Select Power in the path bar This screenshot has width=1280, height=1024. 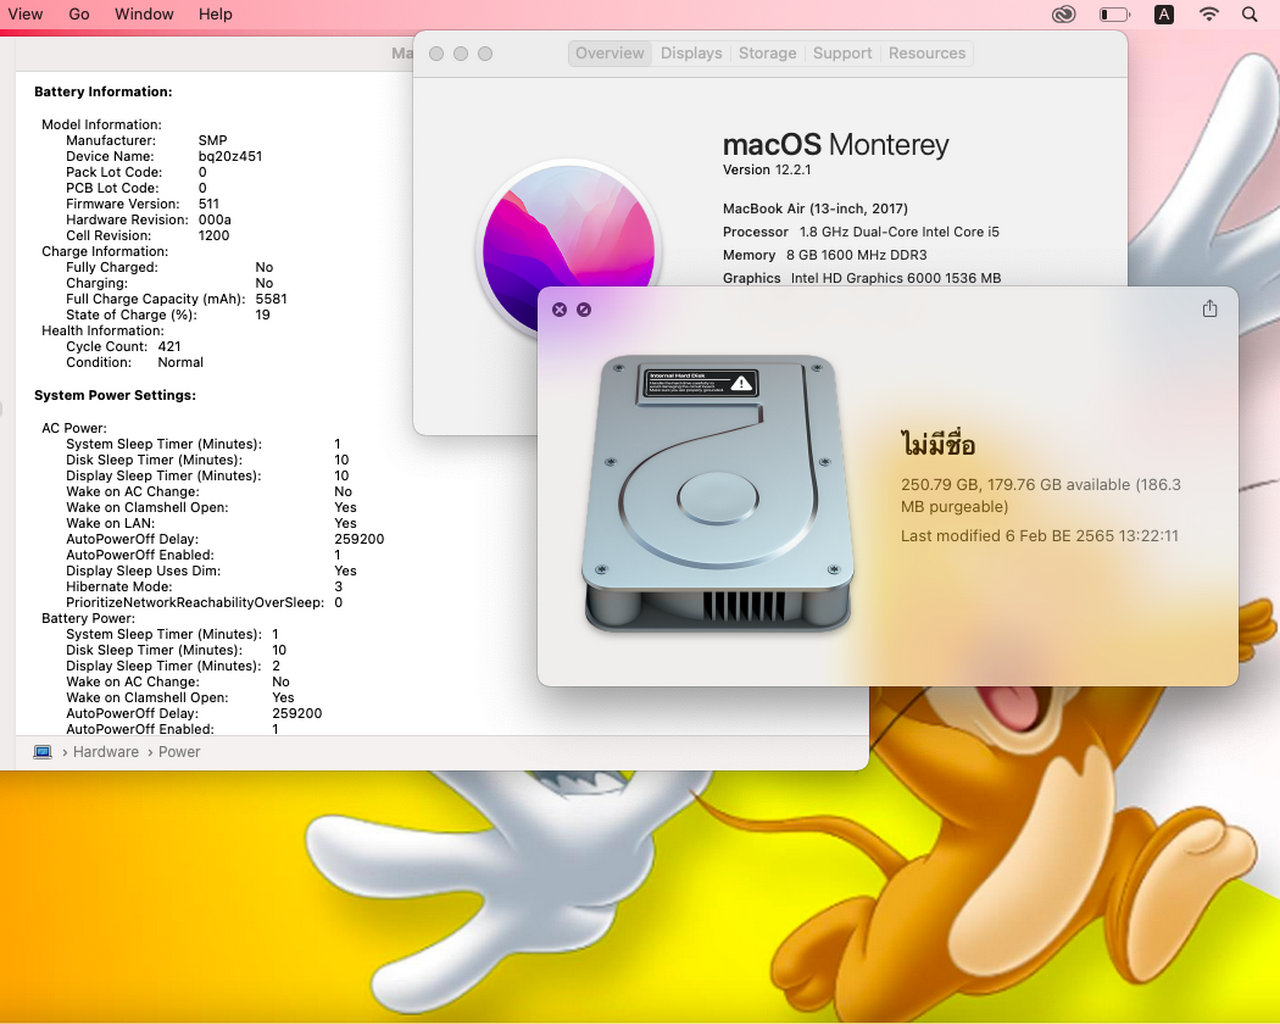coord(179,752)
